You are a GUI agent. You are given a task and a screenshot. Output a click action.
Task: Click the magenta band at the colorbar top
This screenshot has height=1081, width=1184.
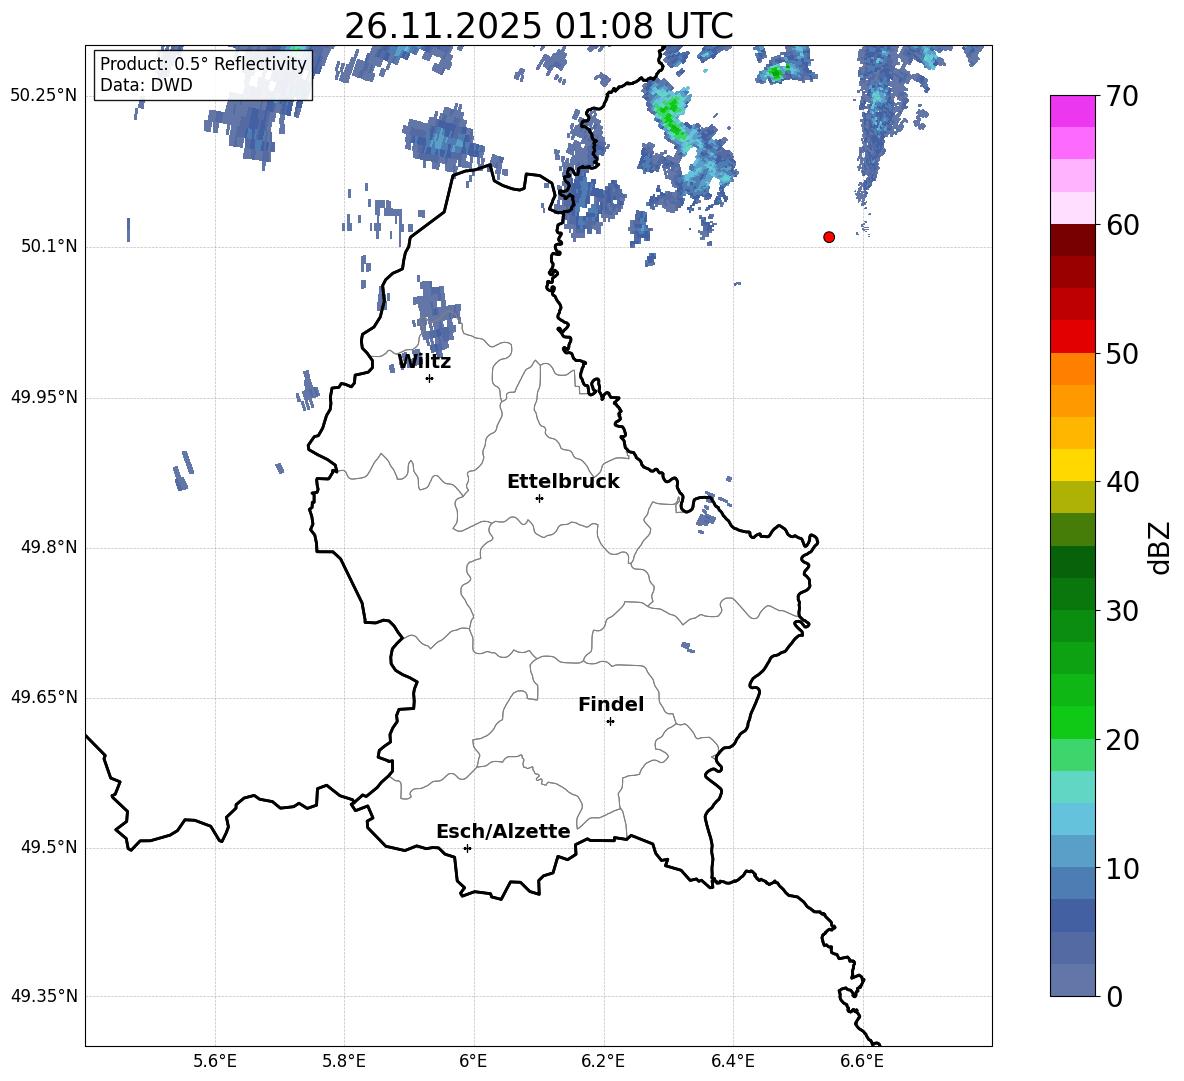pyautogui.click(x=1072, y=111)
